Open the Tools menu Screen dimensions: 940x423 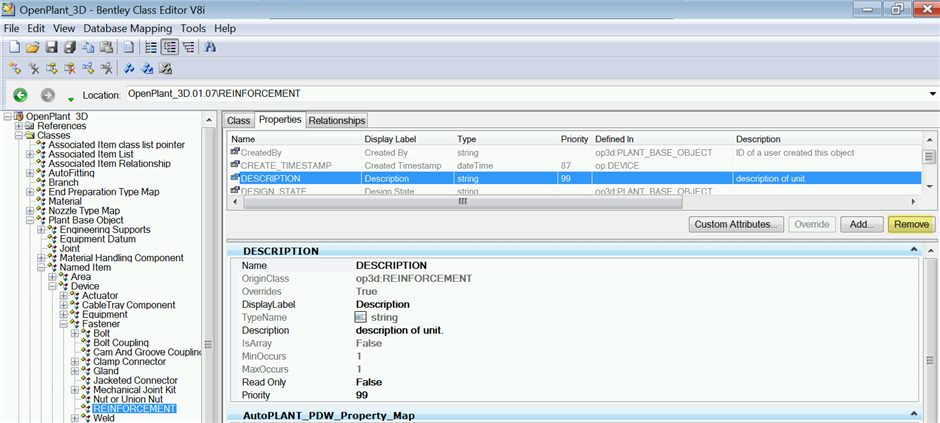193,28
